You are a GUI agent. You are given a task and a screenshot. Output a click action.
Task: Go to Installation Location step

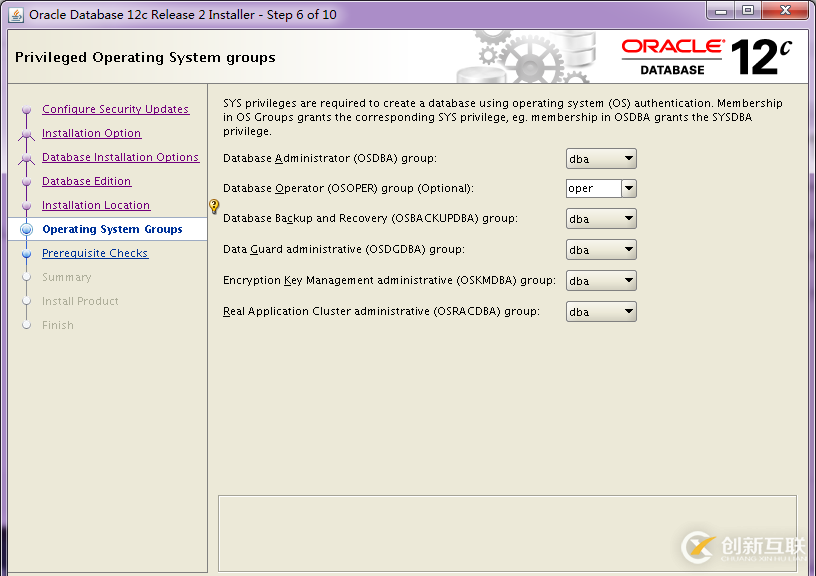pos(96,205)
